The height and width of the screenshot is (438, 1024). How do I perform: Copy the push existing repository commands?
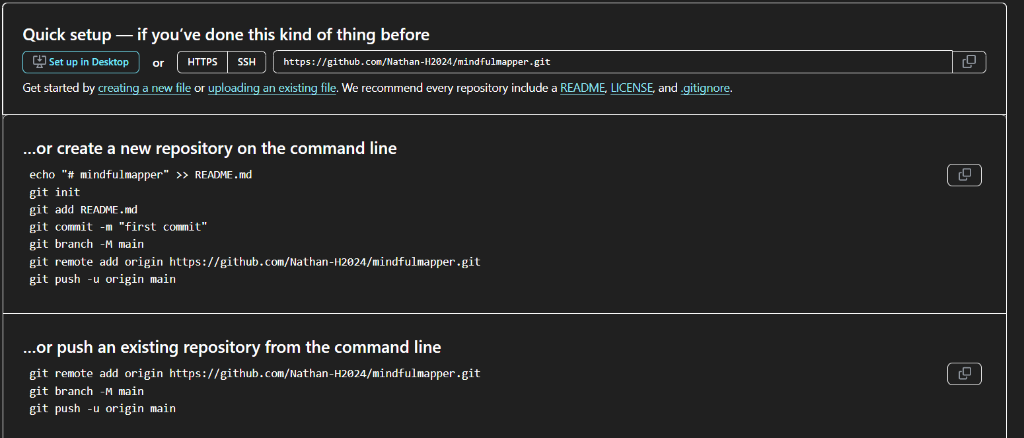coord(964,374)
